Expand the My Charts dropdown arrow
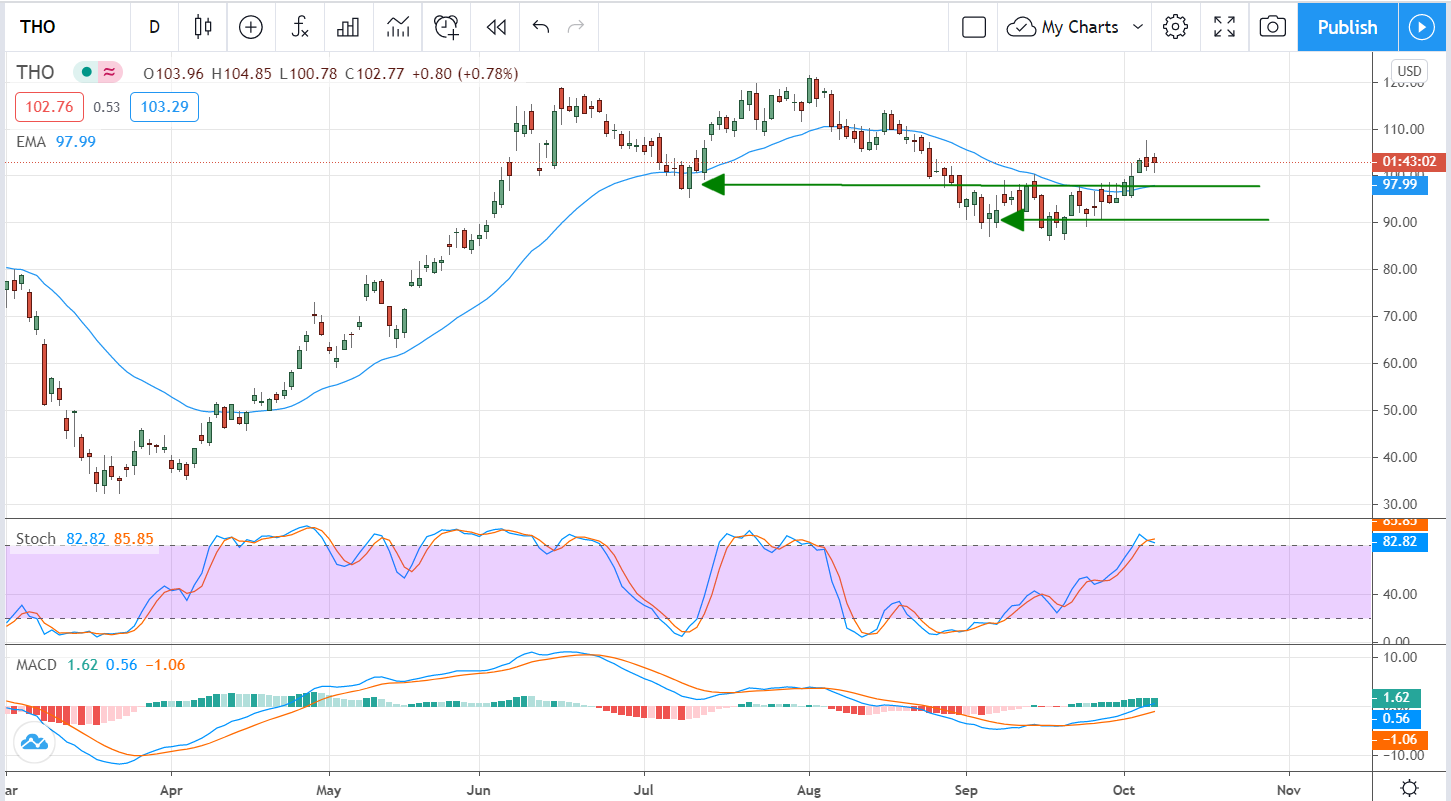Viewport: 1451px width, 801px height. [x=1137, y=27]
